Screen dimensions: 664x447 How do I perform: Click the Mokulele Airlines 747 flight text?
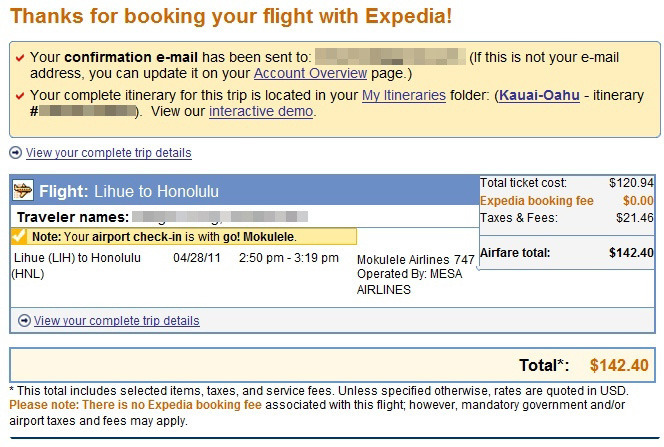(416, 259)
